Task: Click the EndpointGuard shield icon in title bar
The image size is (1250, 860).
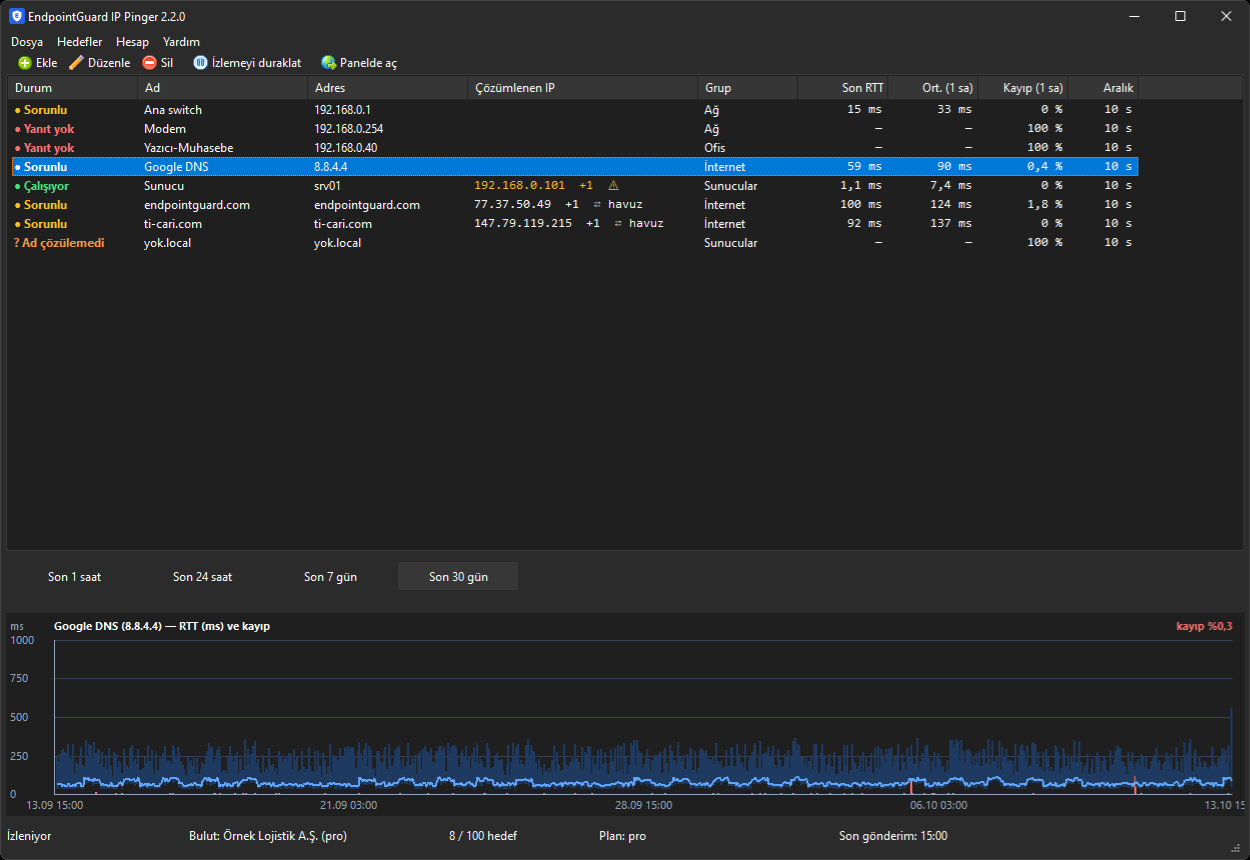Action: (16, 16)
